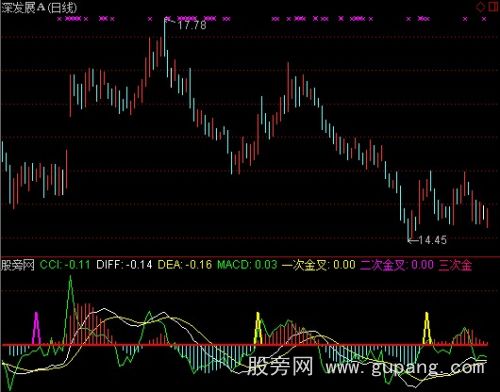Click the 17.78 high price label

click(192, 25)
